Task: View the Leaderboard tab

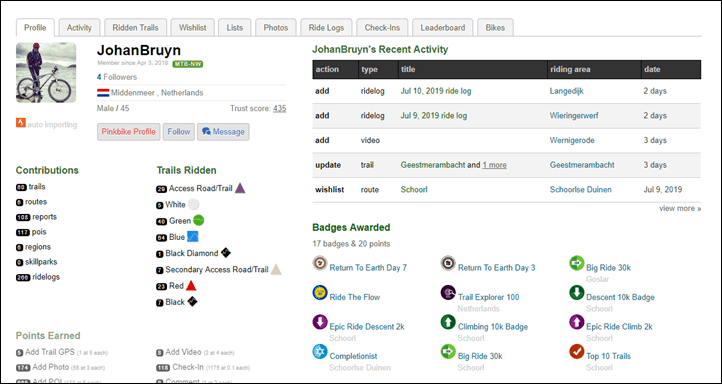Action: [443, 28]
